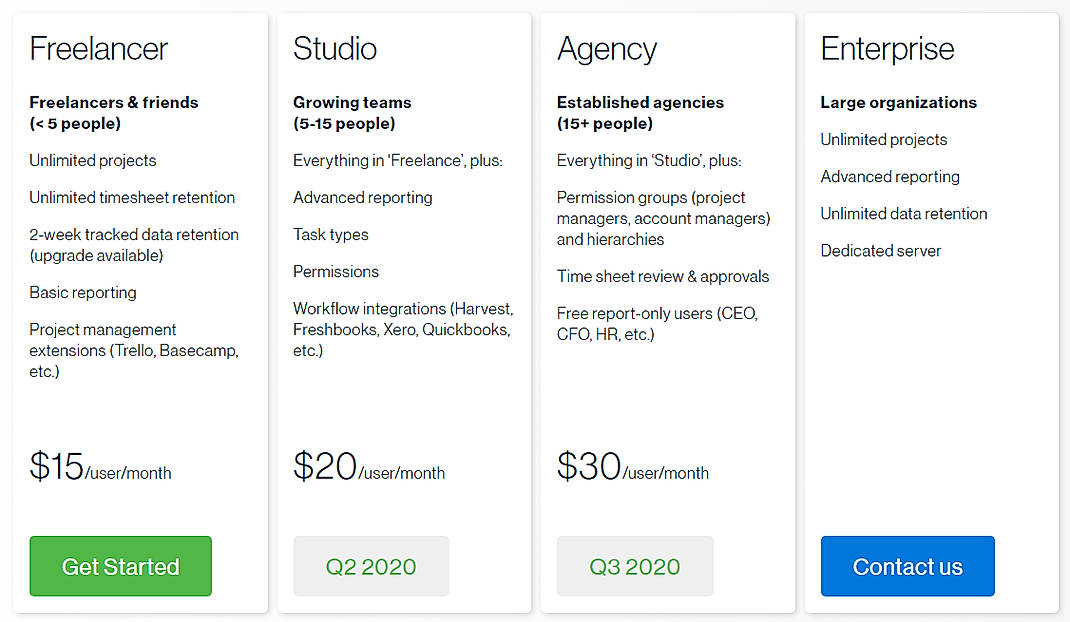Select the Agency plan heading
The height and width of the screenshot is (622, 1070).
[607, 48]
